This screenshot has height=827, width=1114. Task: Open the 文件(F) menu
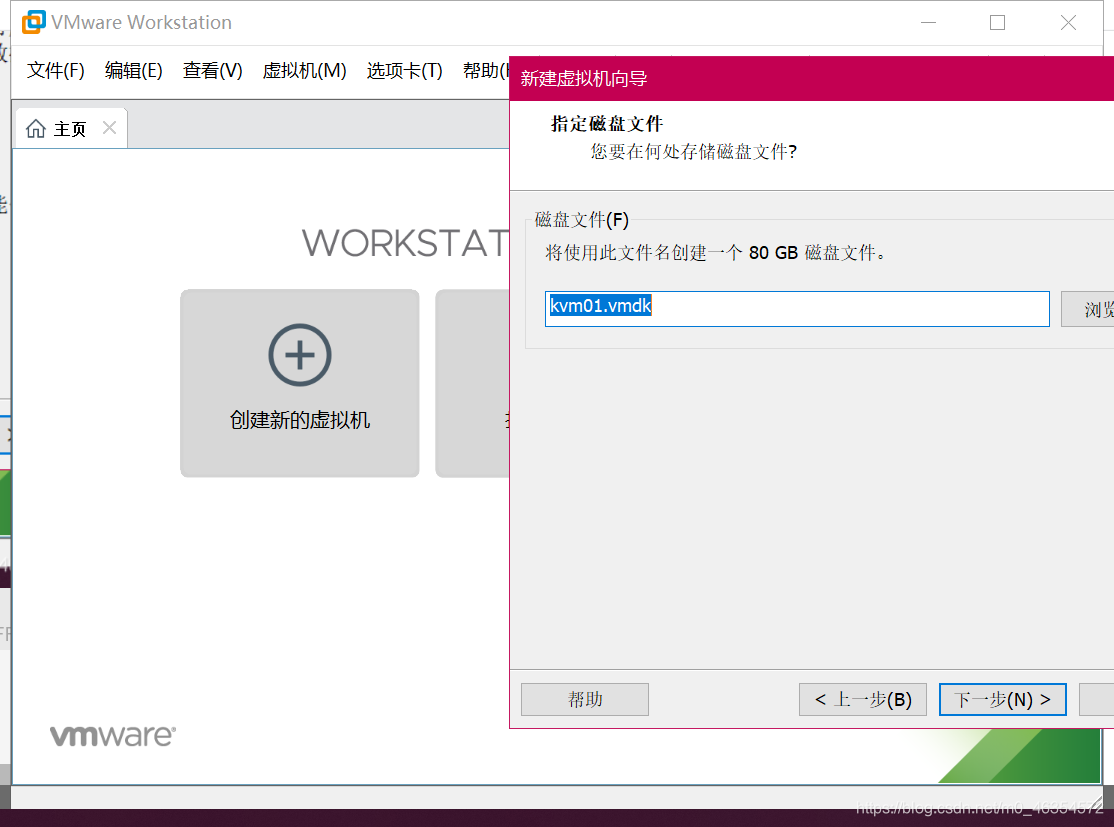coord(55,70)
